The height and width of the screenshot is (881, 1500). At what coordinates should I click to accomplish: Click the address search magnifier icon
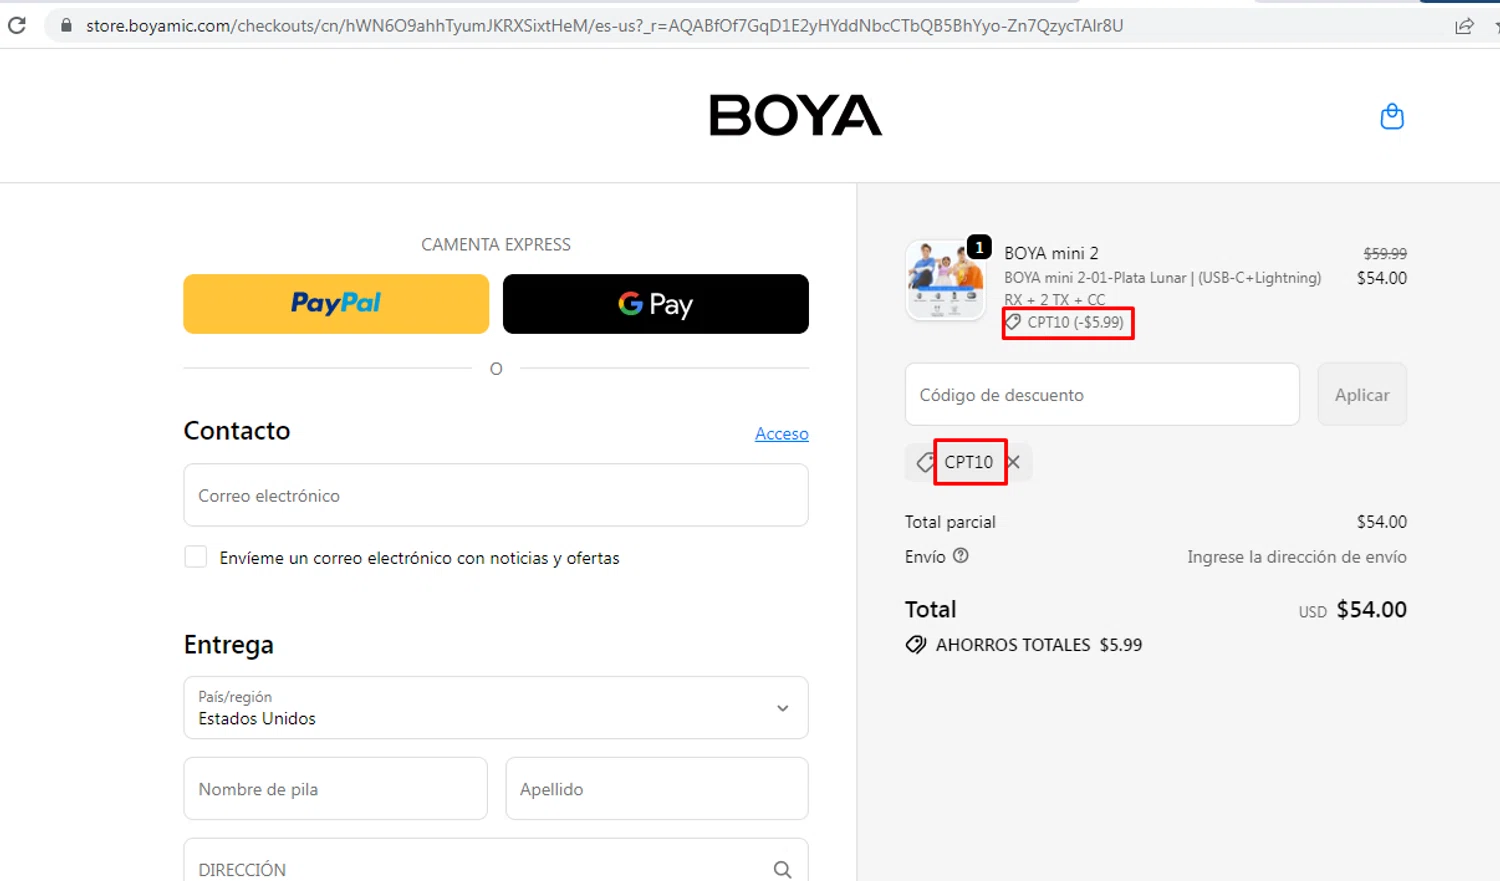pos(782,870)
